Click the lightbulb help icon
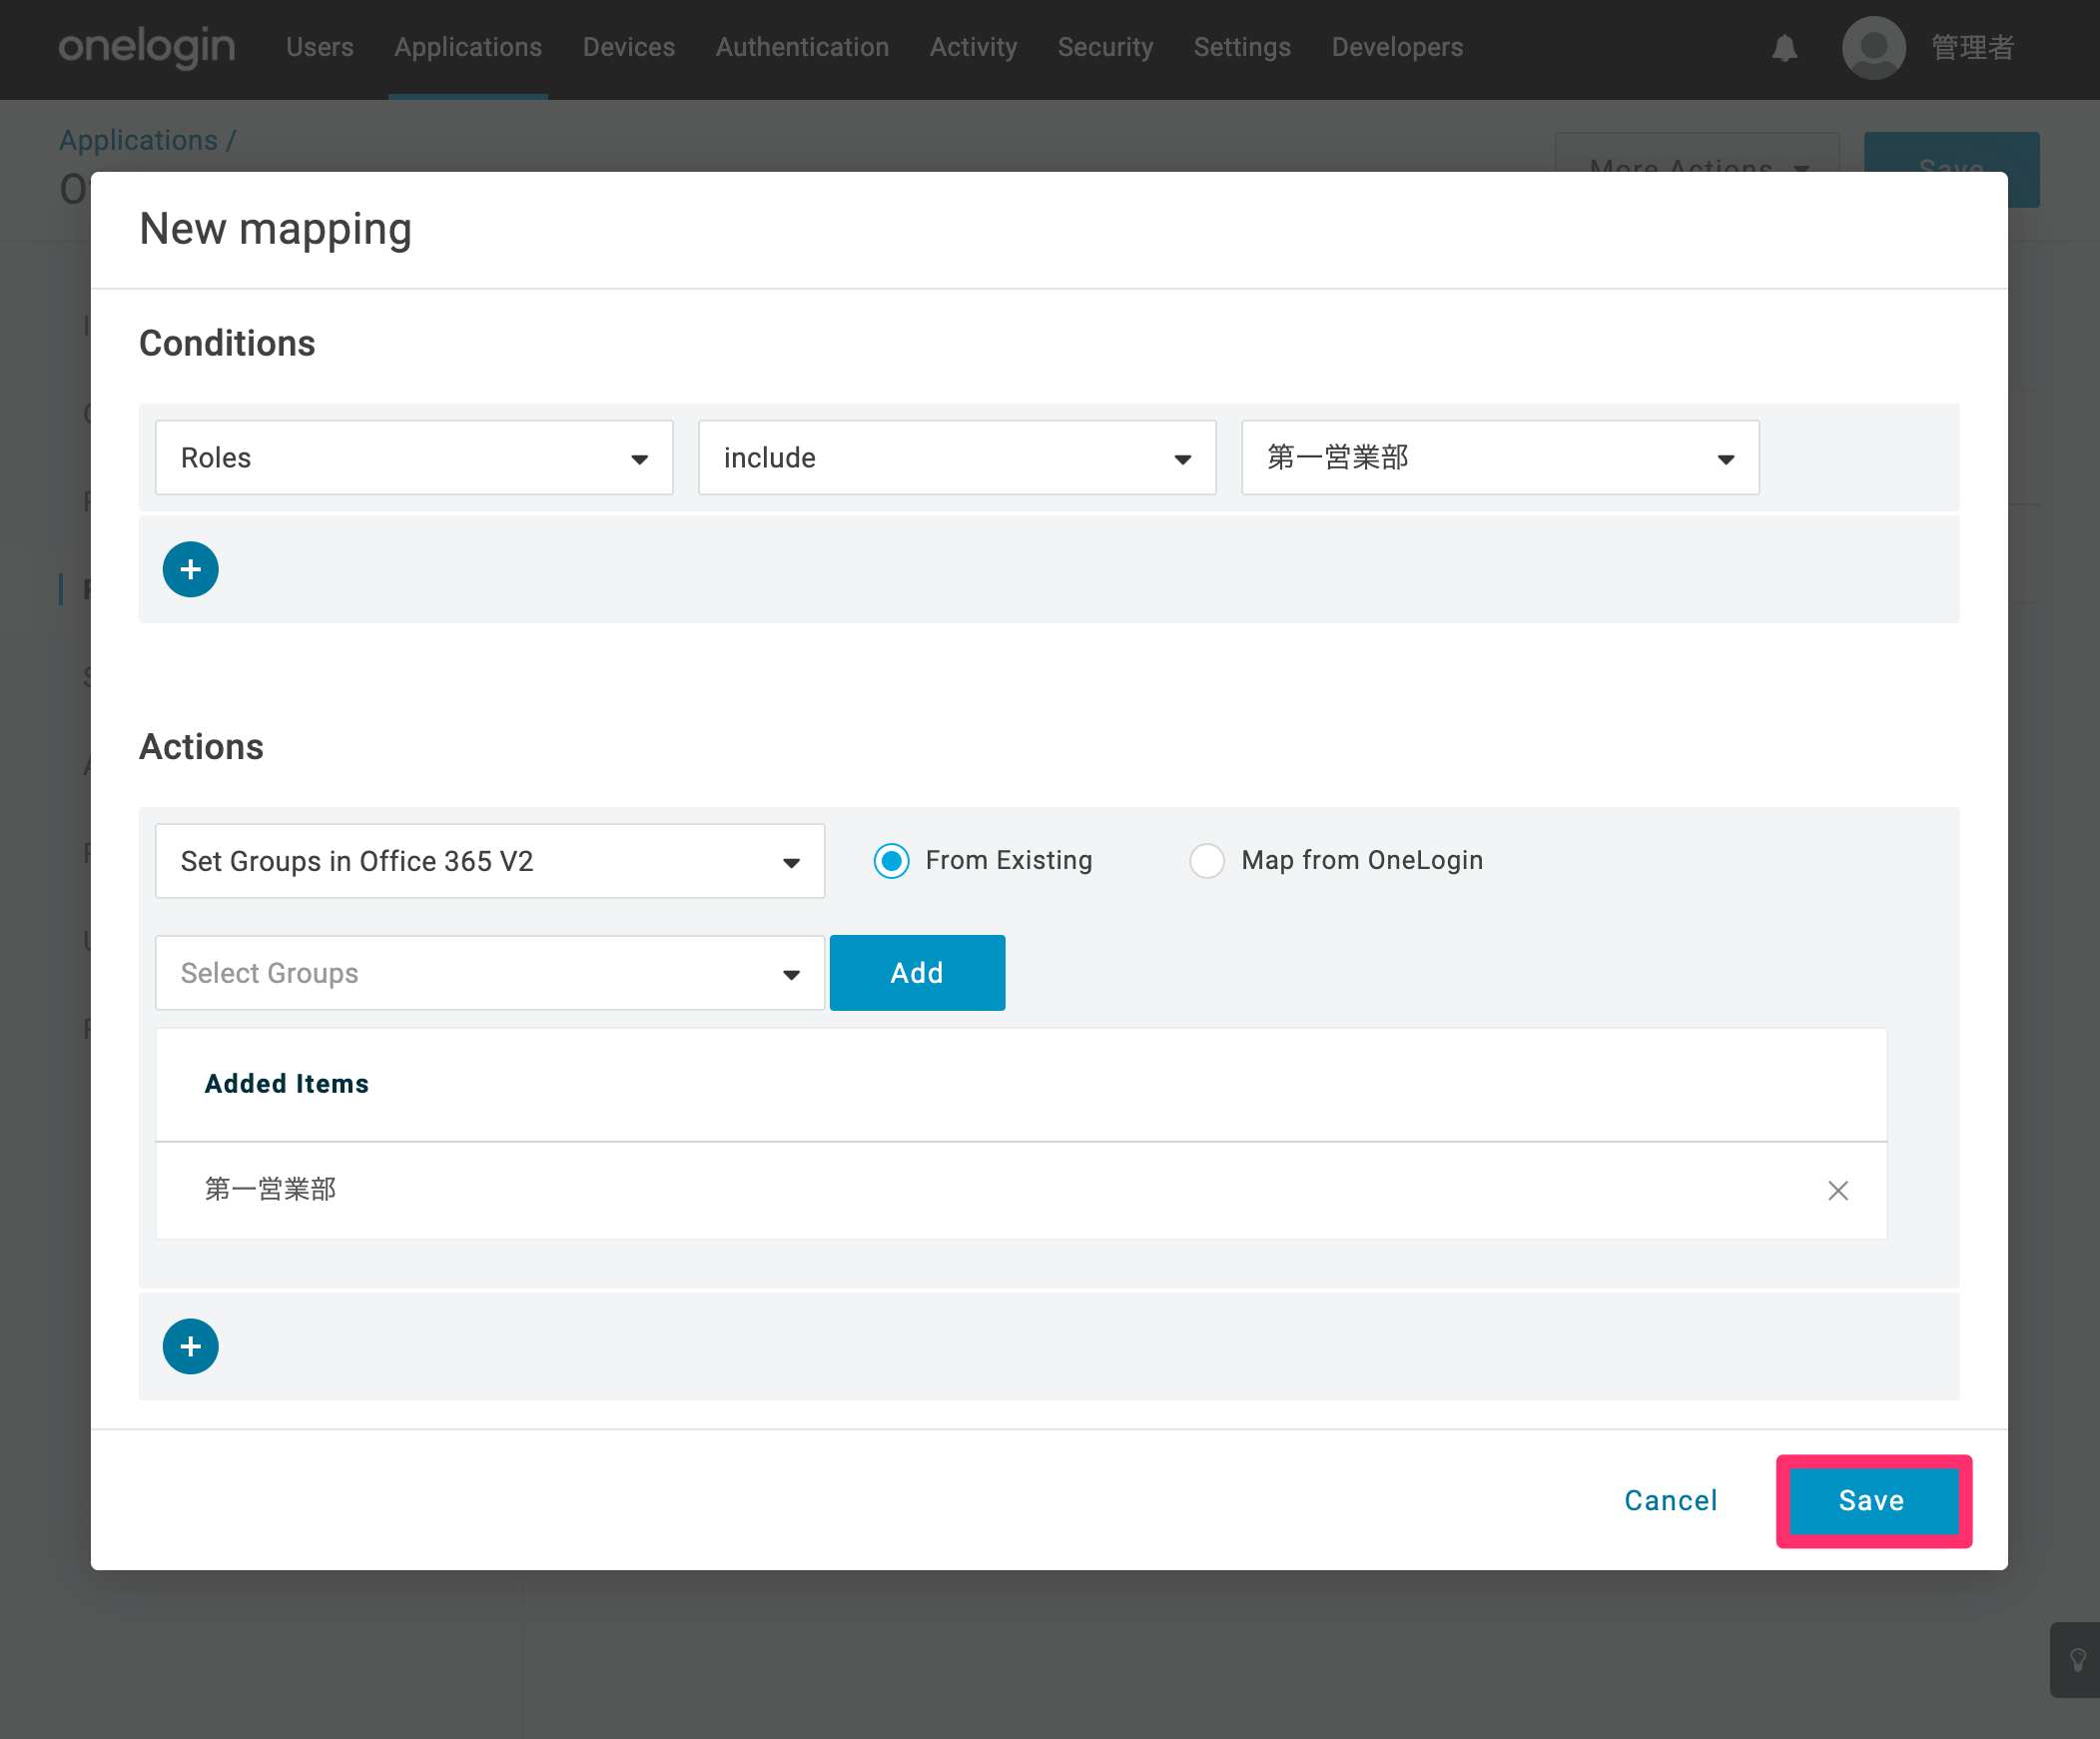Viewport: 2100px width, 1739px height. pyautogui.click(x=2077, y=1660)
